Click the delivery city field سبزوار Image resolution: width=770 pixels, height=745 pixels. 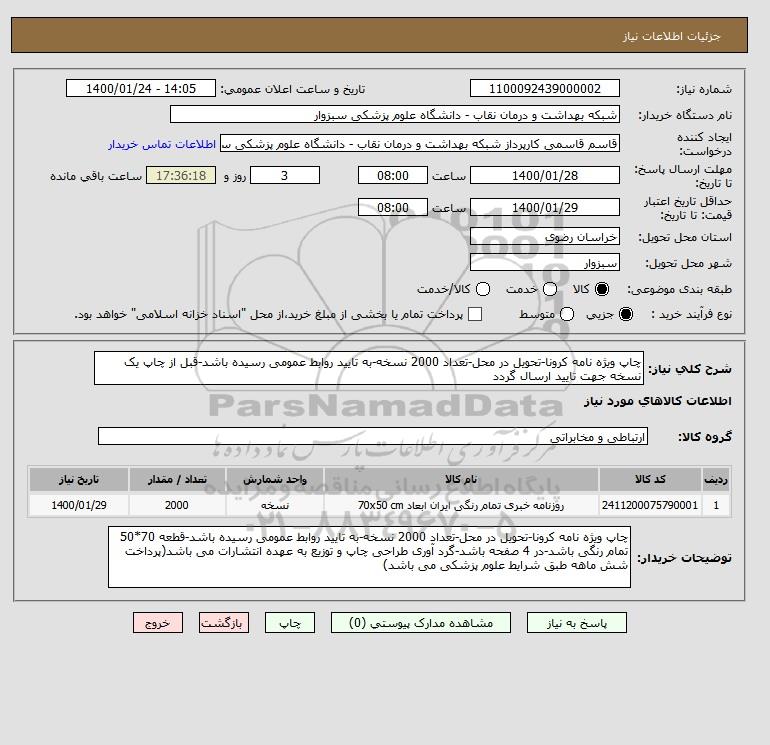tap(545, 263)
